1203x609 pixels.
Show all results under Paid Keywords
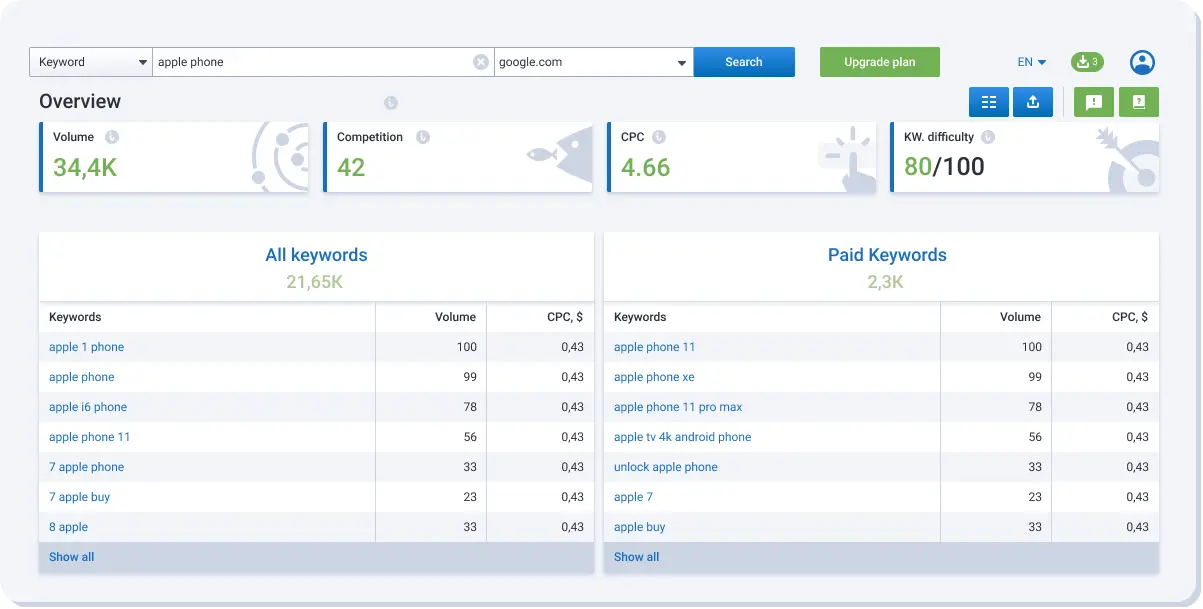pyautogui.click(x=635, y=557)
